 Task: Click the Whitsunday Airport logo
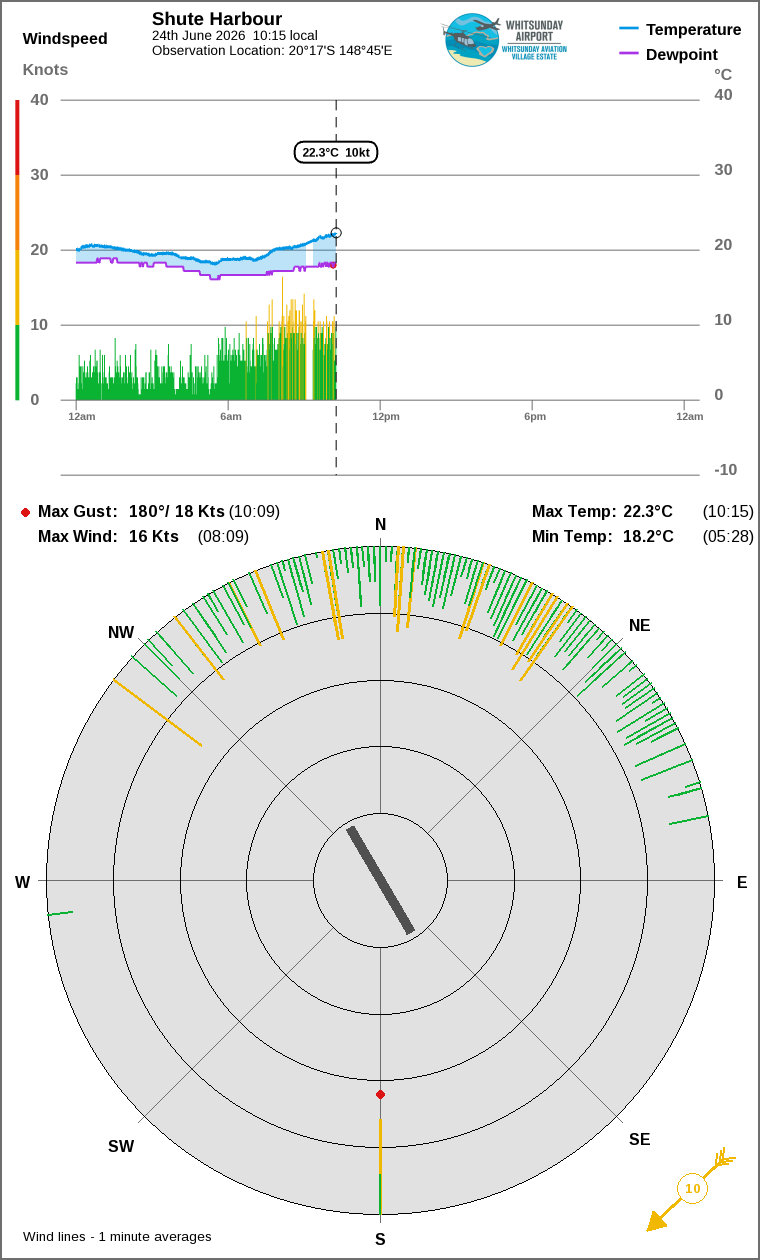click(507, 40)
